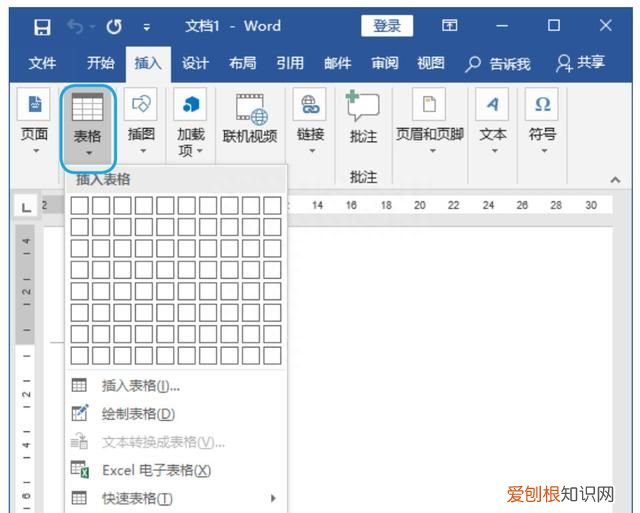Expand the 符号 dropdown arrow

tap(544, 151)
